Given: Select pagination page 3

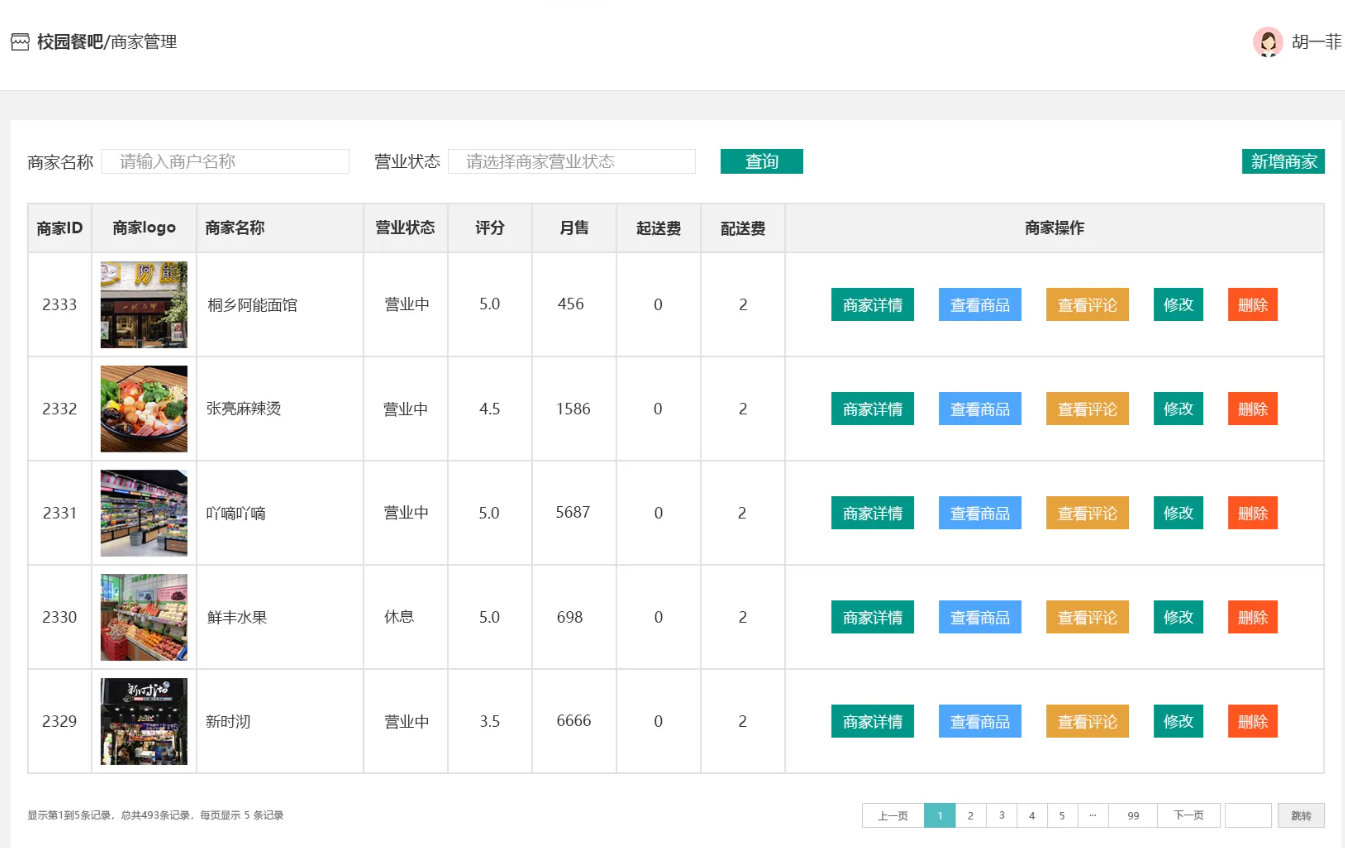Looking at the screenshot, I should pos(1001,816).
